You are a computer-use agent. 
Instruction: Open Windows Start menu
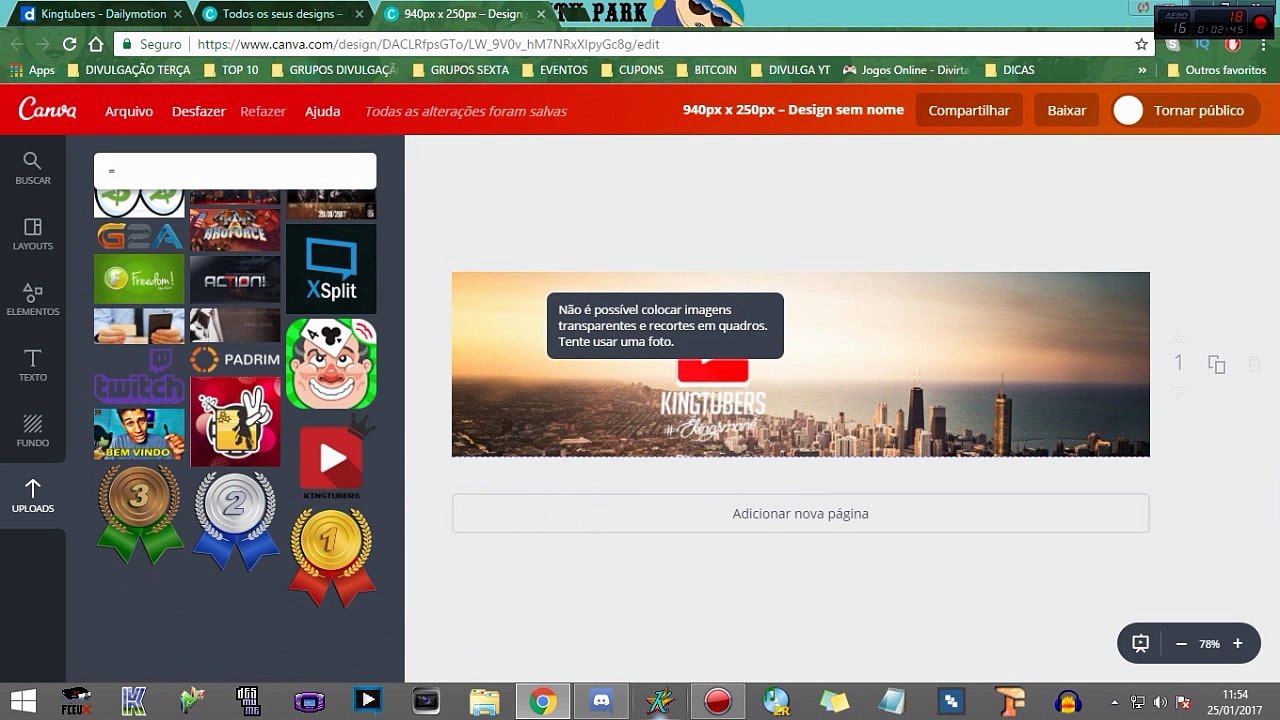point(24,701)
